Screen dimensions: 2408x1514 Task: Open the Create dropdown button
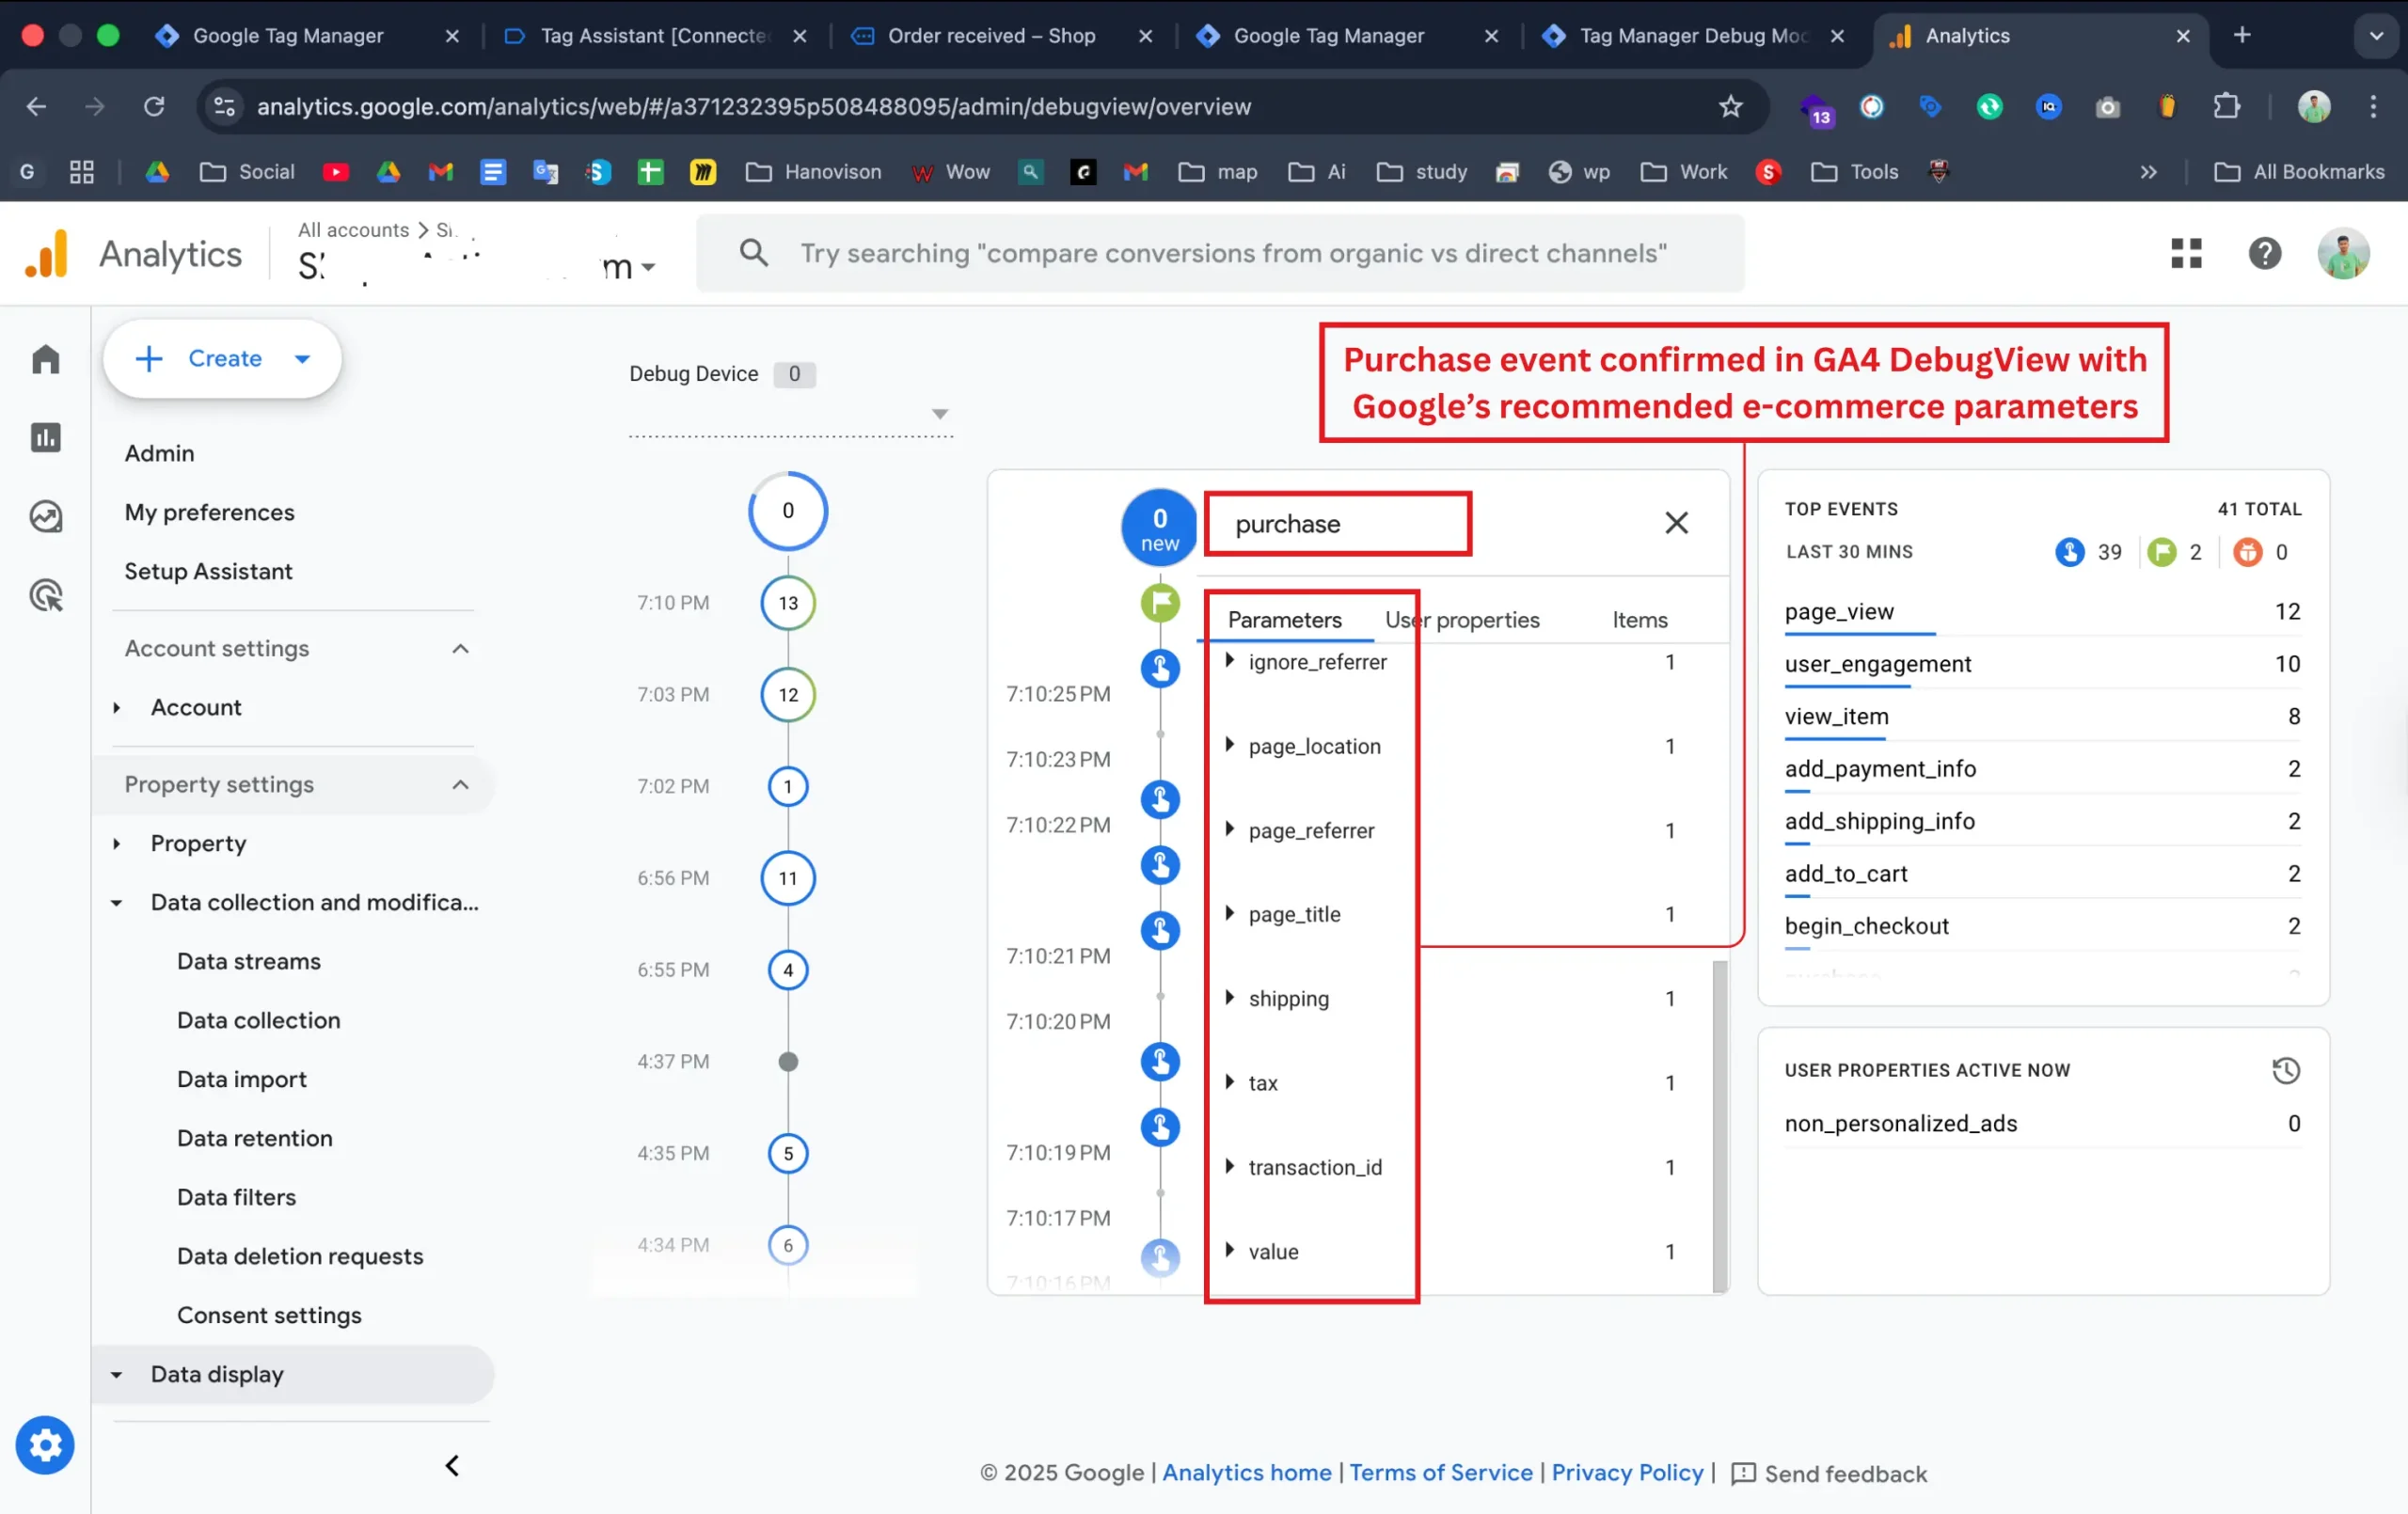(x=222, y=359)
